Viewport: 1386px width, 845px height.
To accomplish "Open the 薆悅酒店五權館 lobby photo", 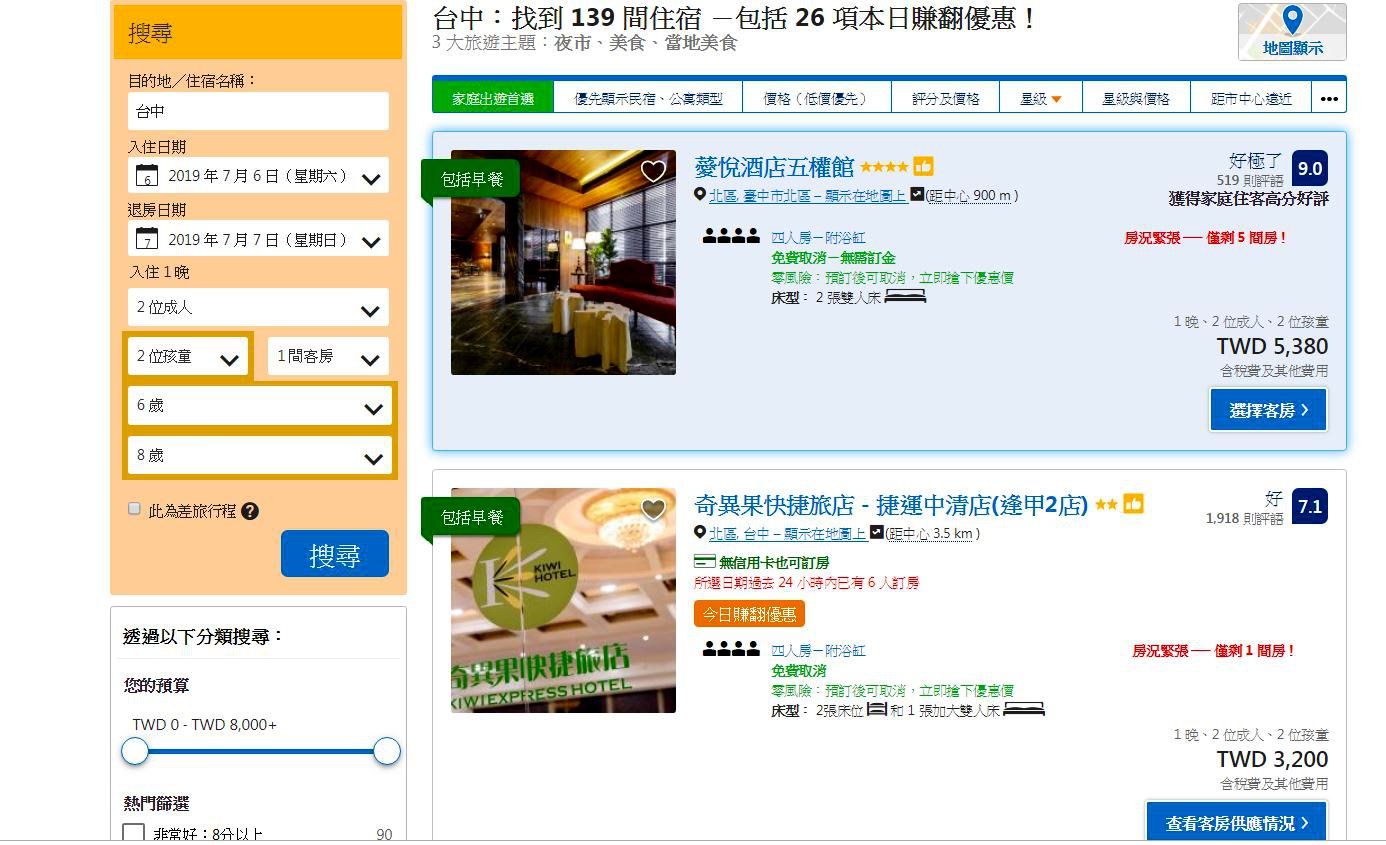I will click(563, 263).
